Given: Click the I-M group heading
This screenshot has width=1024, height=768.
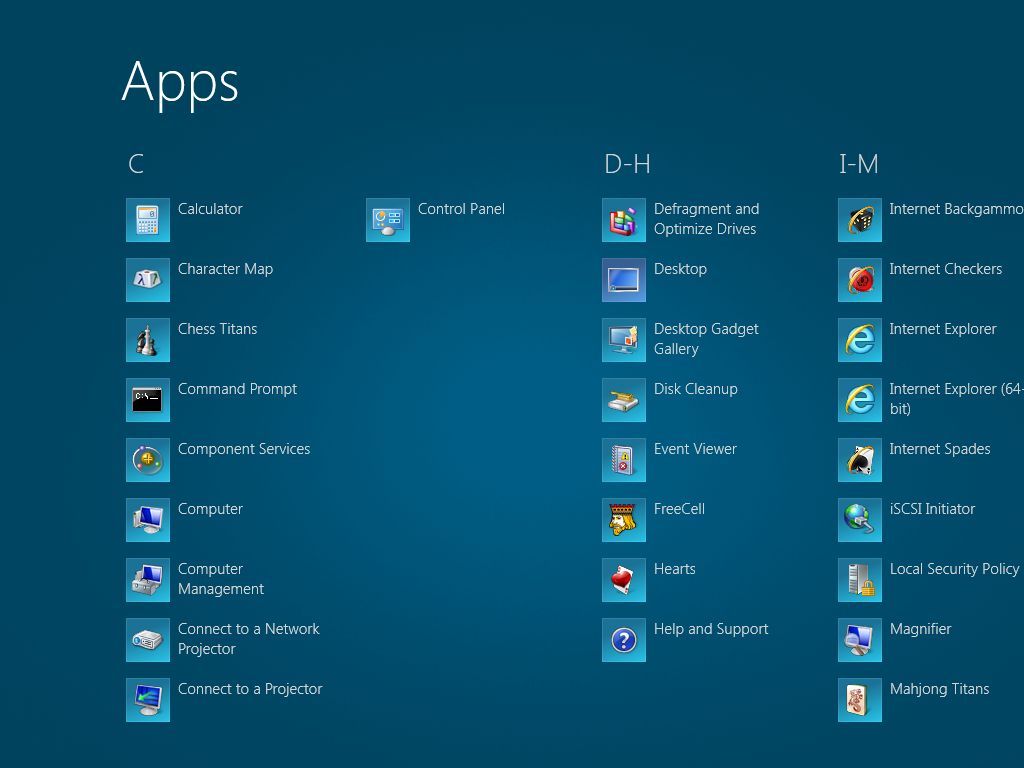Looking at the screenshot, I should pos(859,164).
